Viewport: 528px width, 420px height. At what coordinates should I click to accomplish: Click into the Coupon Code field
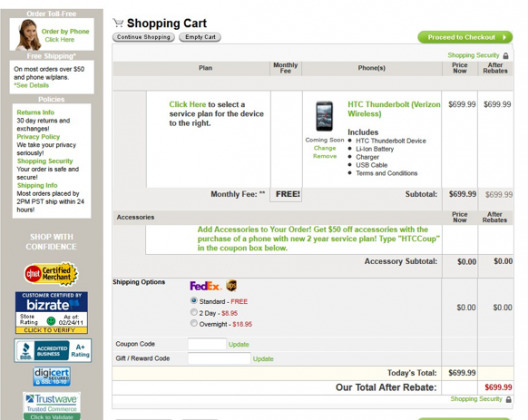coord(207,344)
